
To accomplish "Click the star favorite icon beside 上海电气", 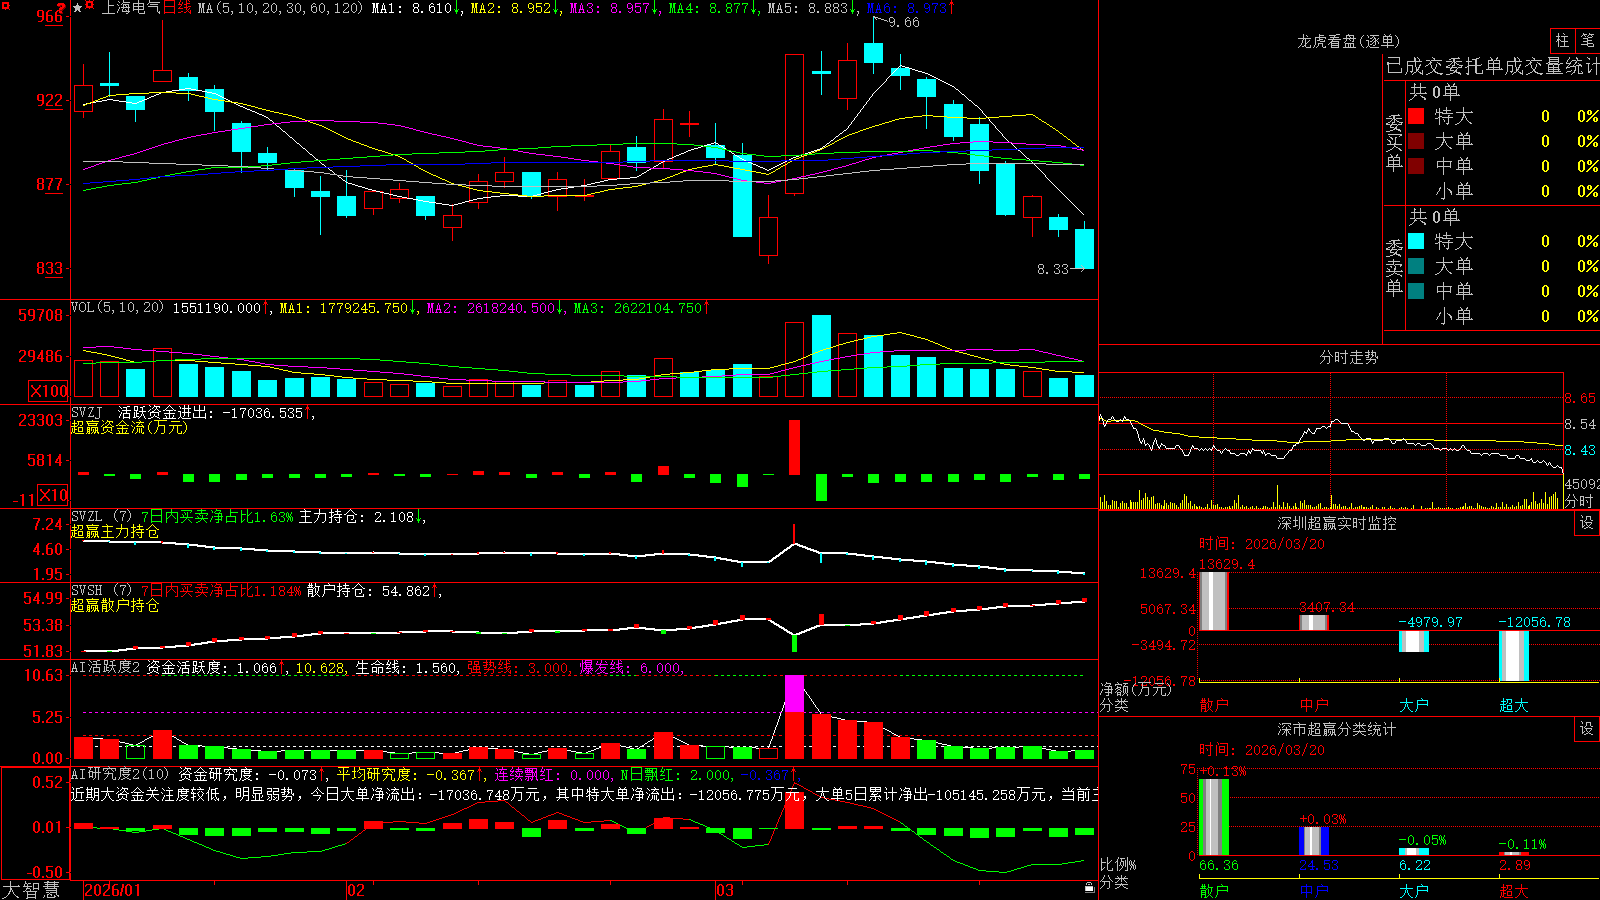I will 77,8.
